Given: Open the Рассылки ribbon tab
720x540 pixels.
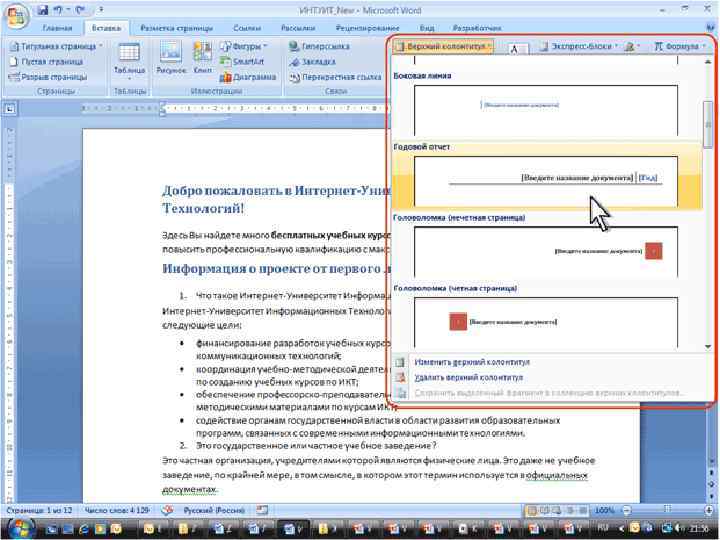Looking at the screenshot, I should [298, 28].
